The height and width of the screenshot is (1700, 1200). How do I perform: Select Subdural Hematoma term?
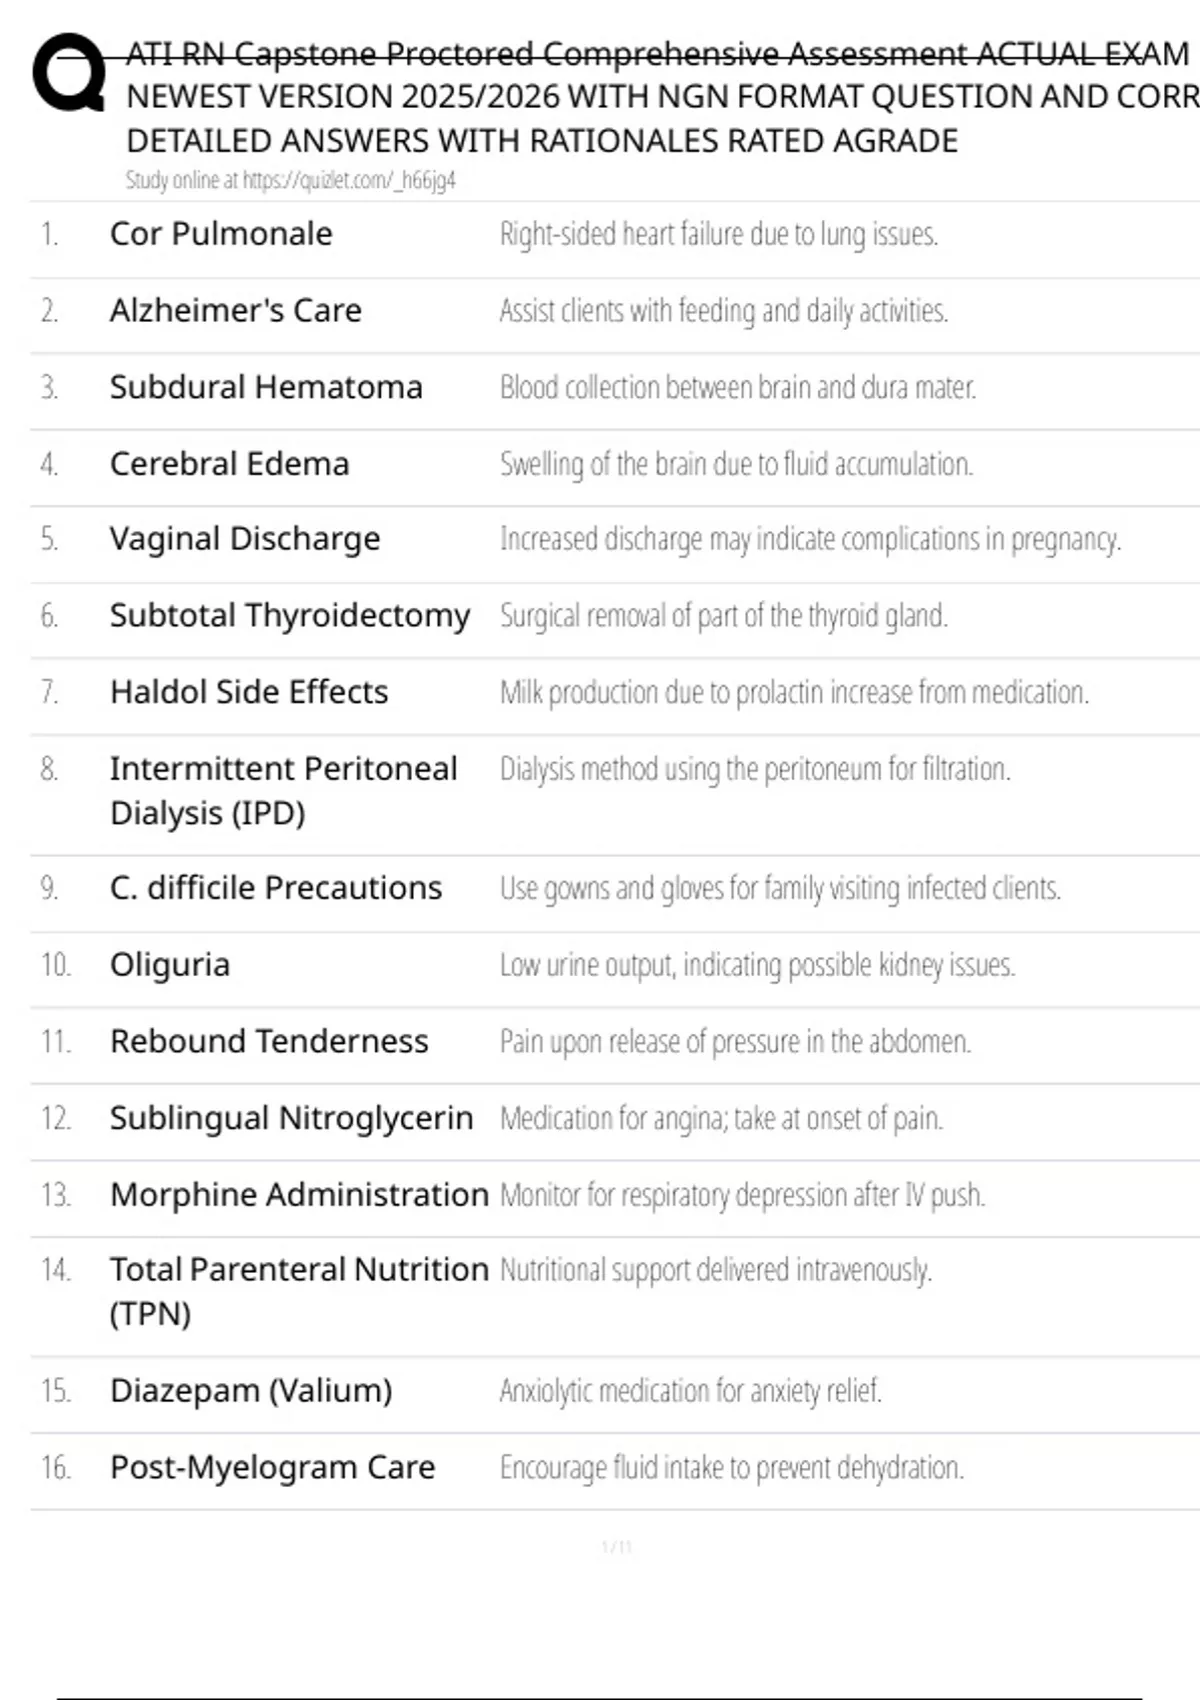click(266, 388)
